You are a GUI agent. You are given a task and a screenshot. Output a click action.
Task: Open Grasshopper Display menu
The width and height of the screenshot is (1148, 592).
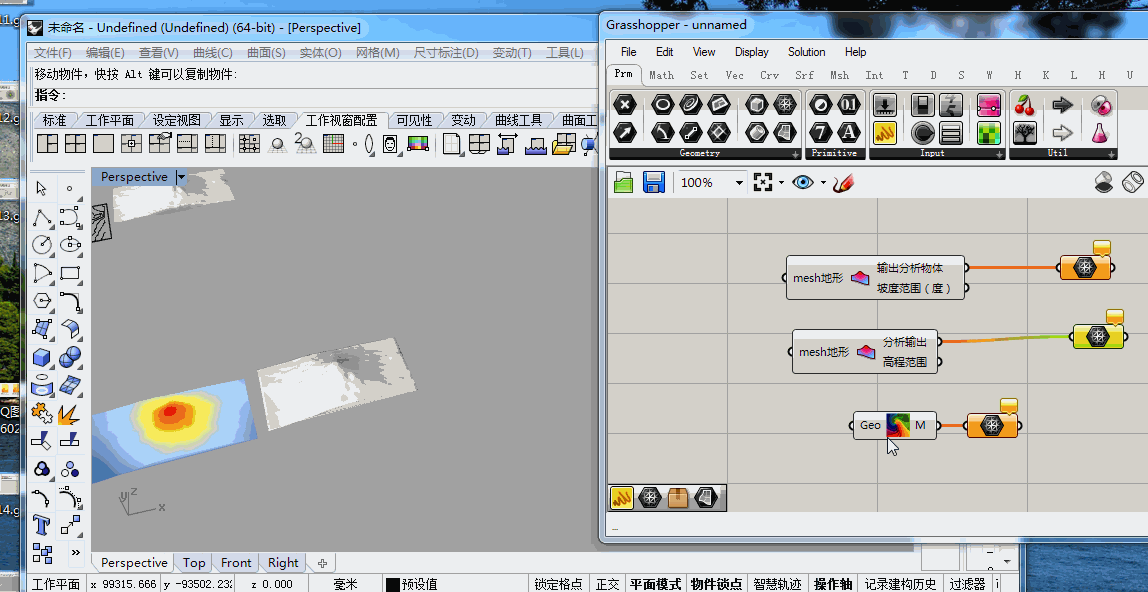[x=751, y=52]
